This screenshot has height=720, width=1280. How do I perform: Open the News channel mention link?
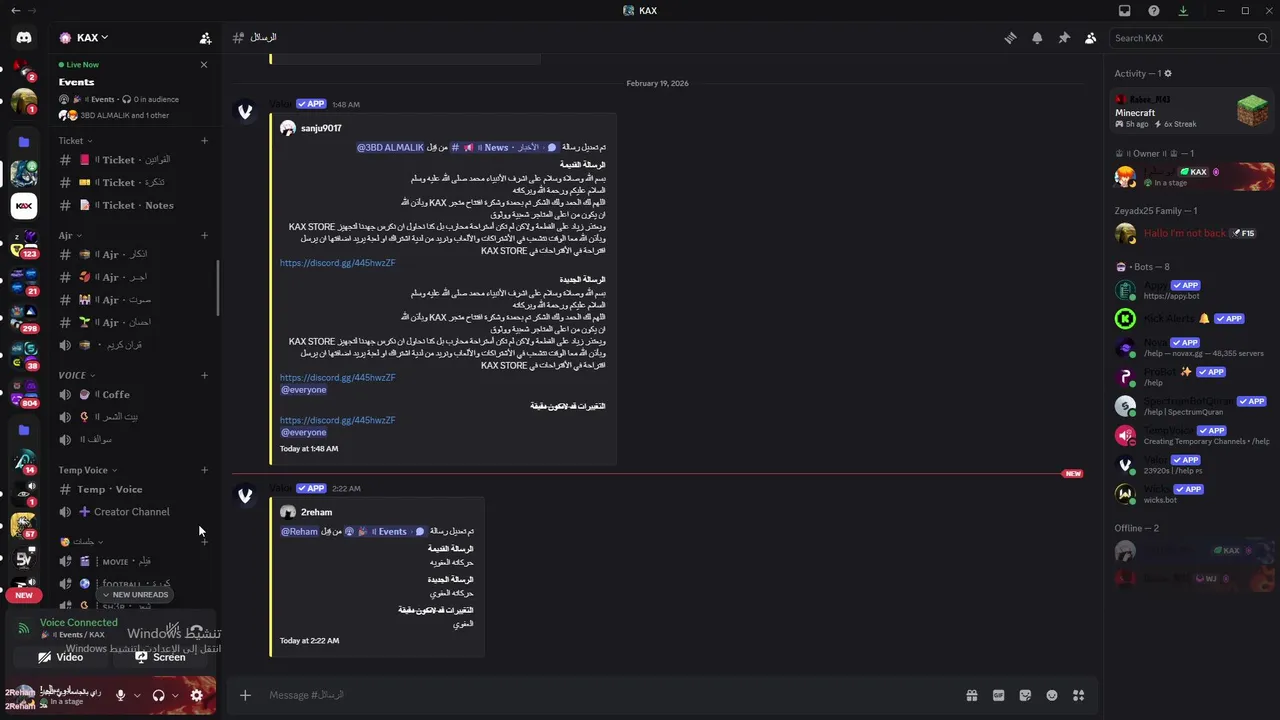(503, 148)
